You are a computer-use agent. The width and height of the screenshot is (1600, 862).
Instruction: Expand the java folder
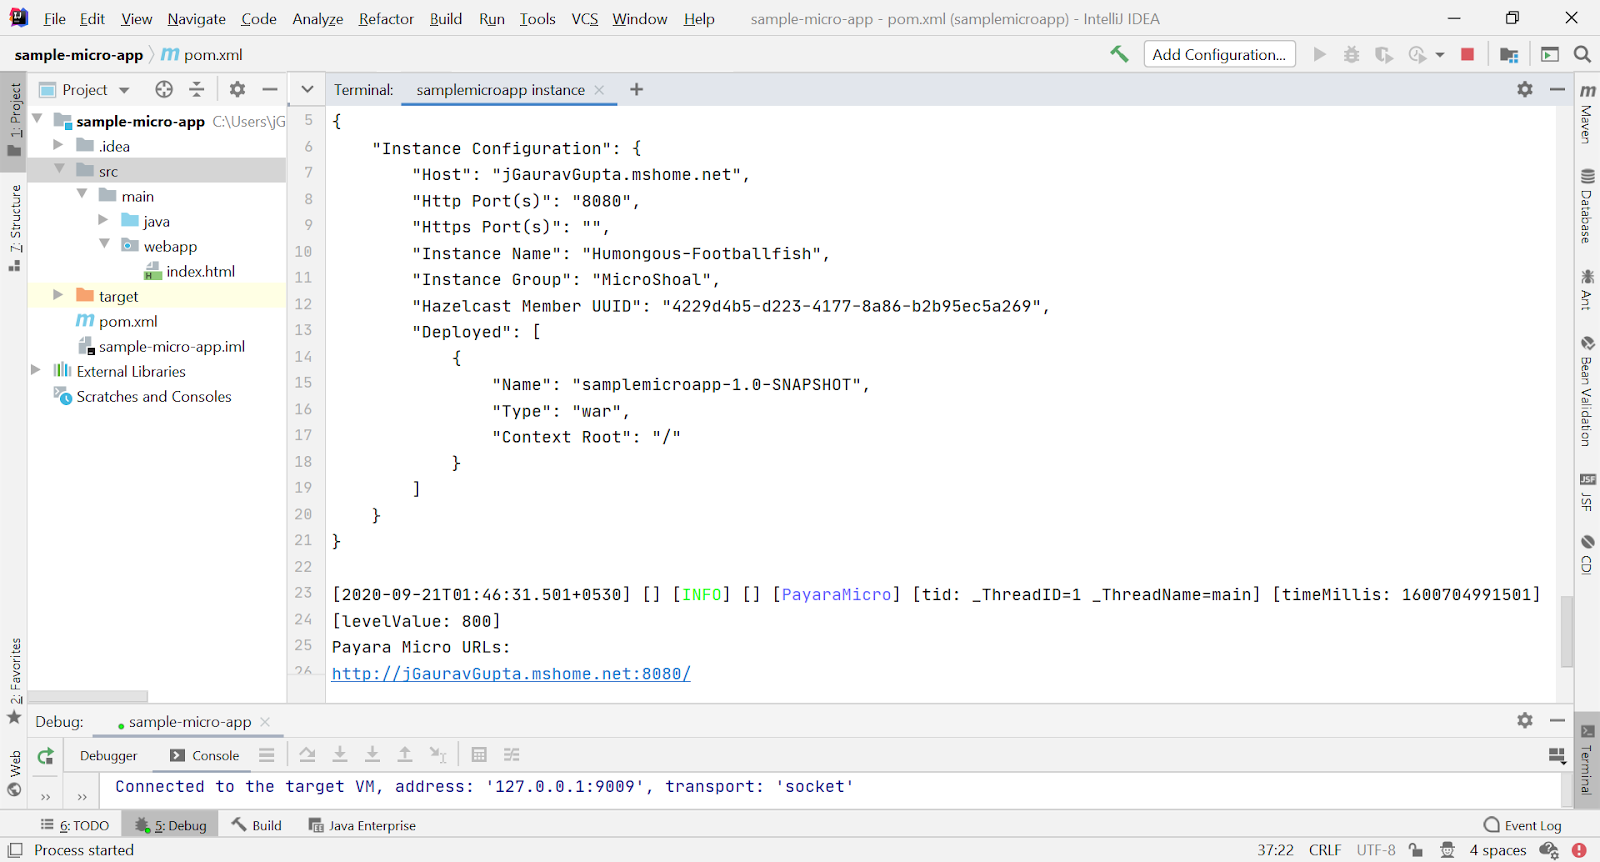click(103, 220)
